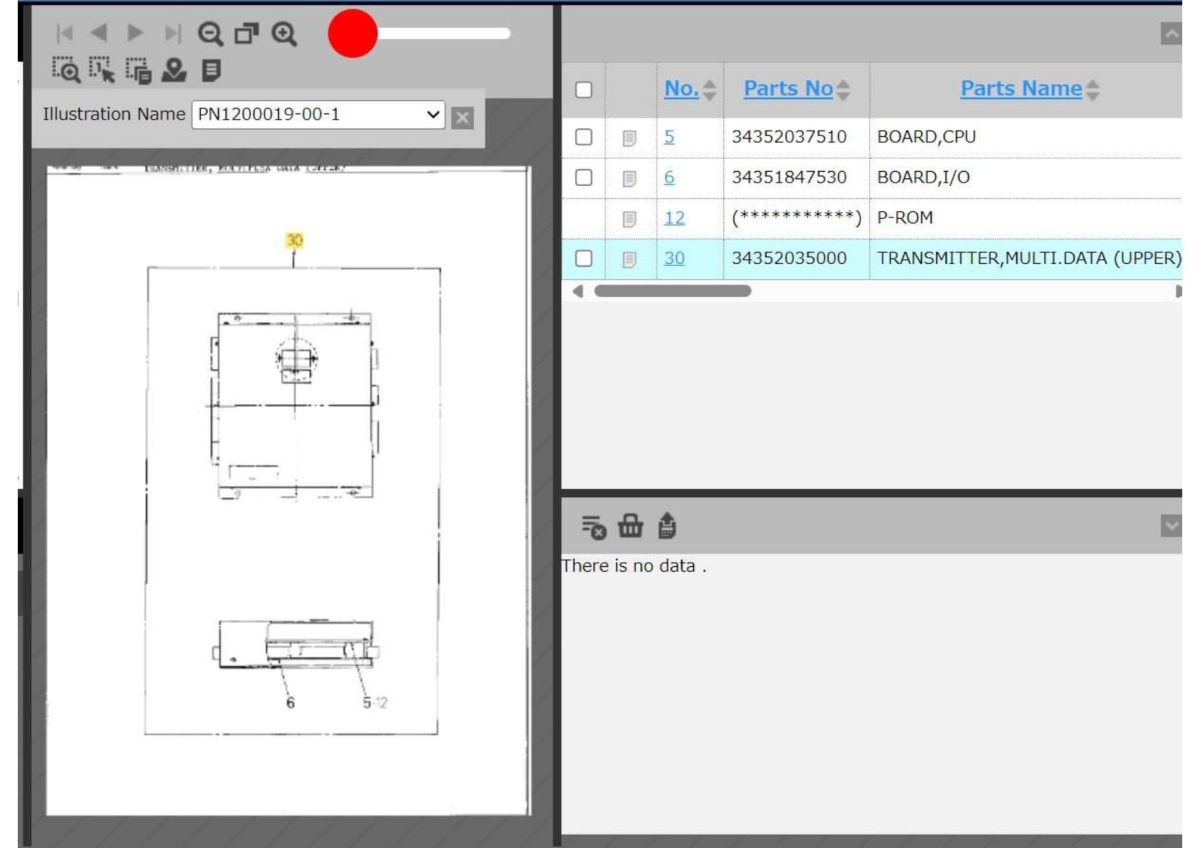Select the P-ROM parts name cell
The image size is (1200, 848).
click(1025, 218)
